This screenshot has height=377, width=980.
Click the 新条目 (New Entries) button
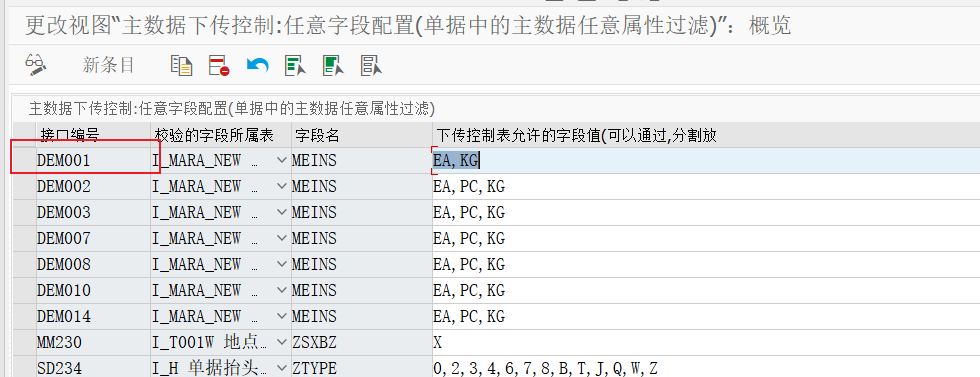109,65
